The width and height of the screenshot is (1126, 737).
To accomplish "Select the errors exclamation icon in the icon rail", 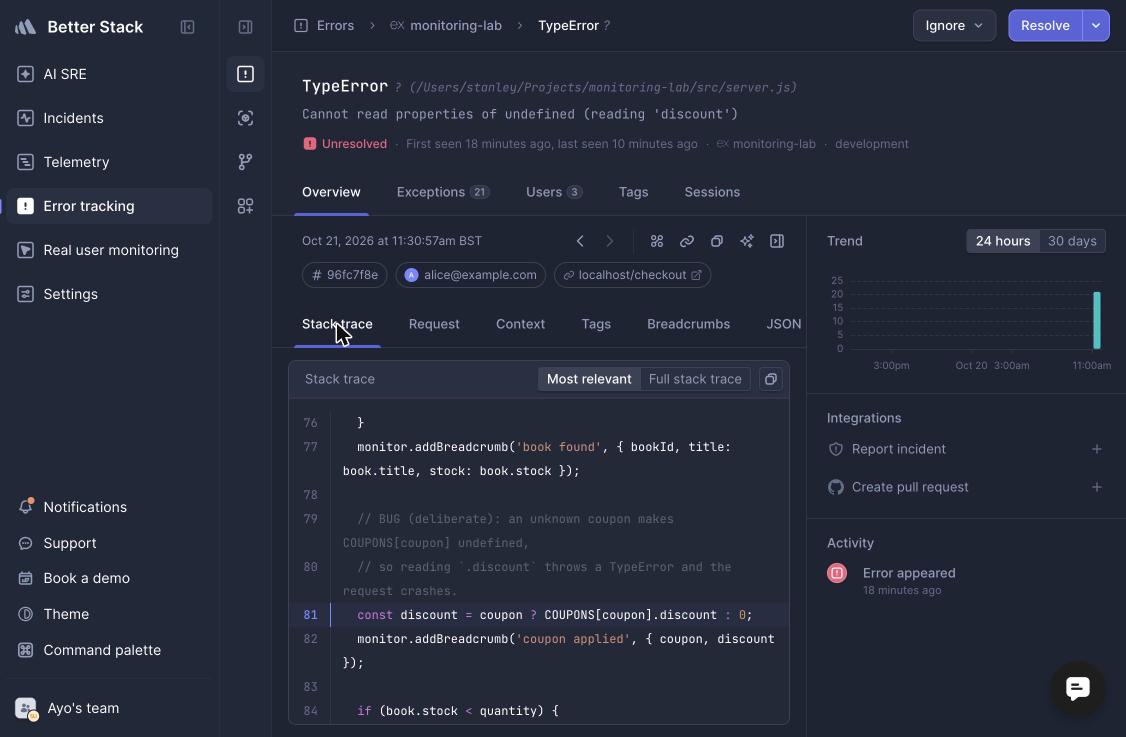I will click(246, 74).
